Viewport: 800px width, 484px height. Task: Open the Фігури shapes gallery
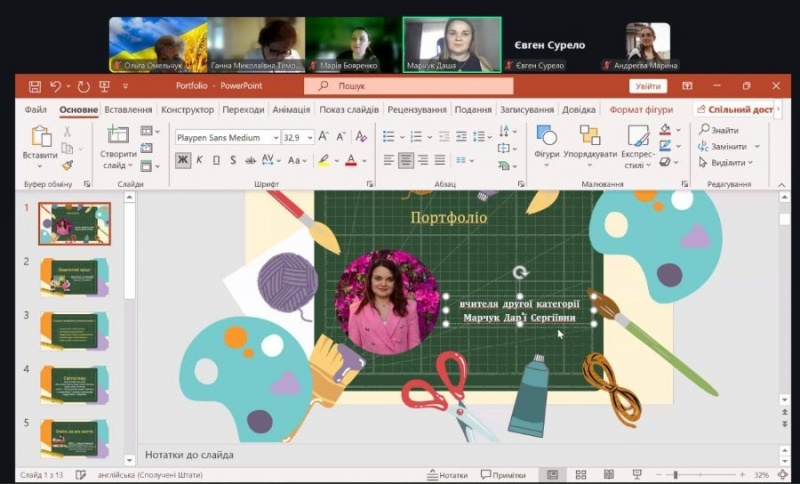[x=546, y=138]
